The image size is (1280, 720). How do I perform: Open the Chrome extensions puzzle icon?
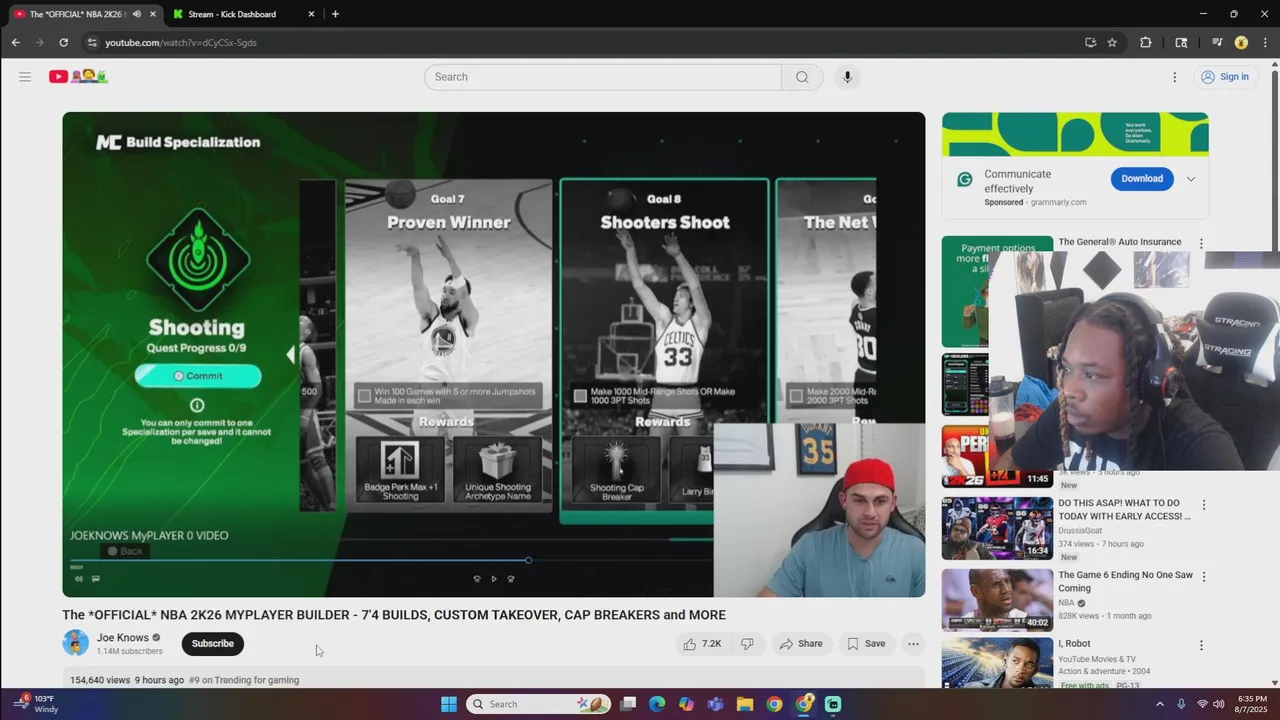[1146, 43]
